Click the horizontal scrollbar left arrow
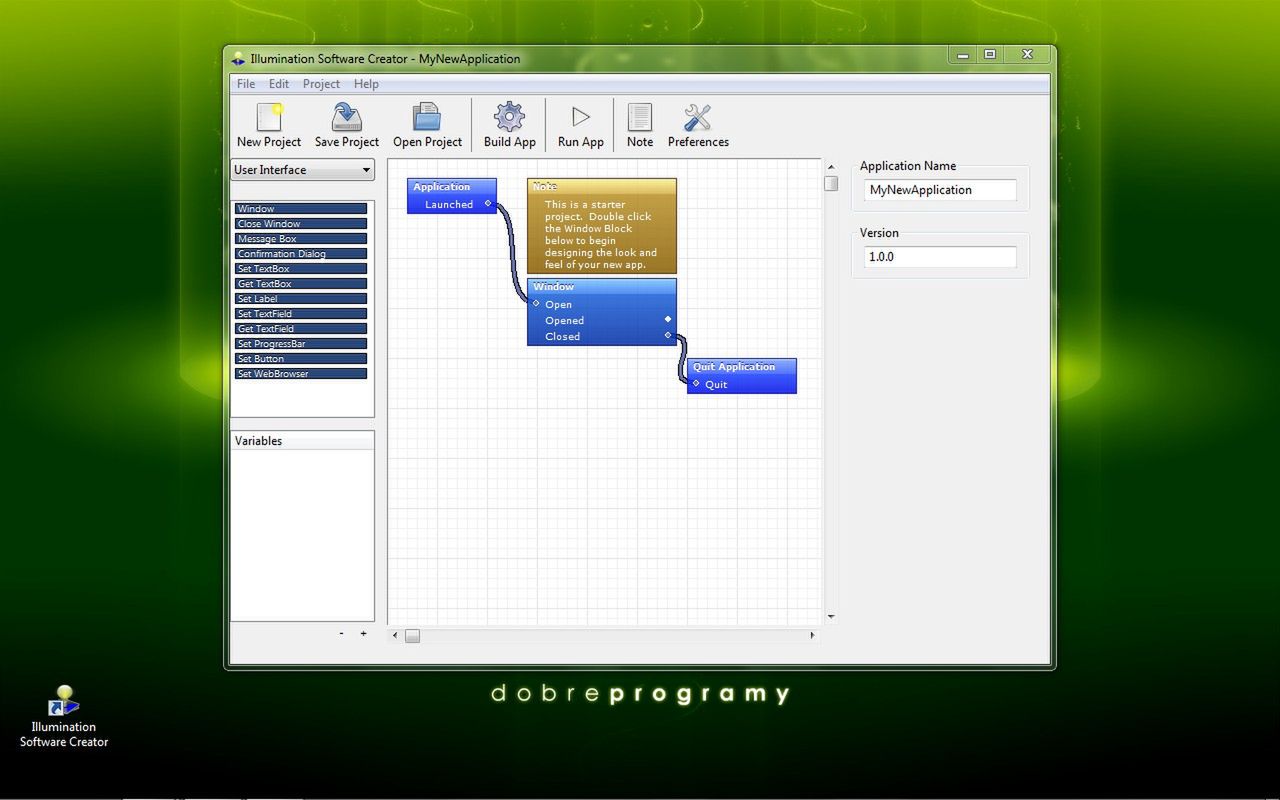The width and height of the screenshot is (1280, 800). pos(395,635)
